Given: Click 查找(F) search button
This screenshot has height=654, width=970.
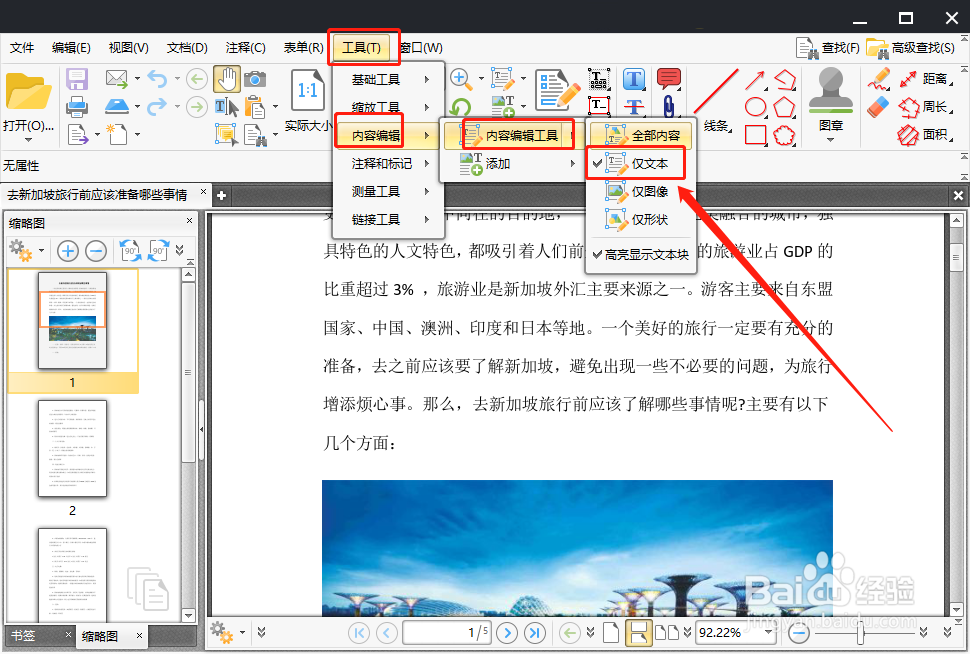Looking at the screenshot, I should coord(827,48).
